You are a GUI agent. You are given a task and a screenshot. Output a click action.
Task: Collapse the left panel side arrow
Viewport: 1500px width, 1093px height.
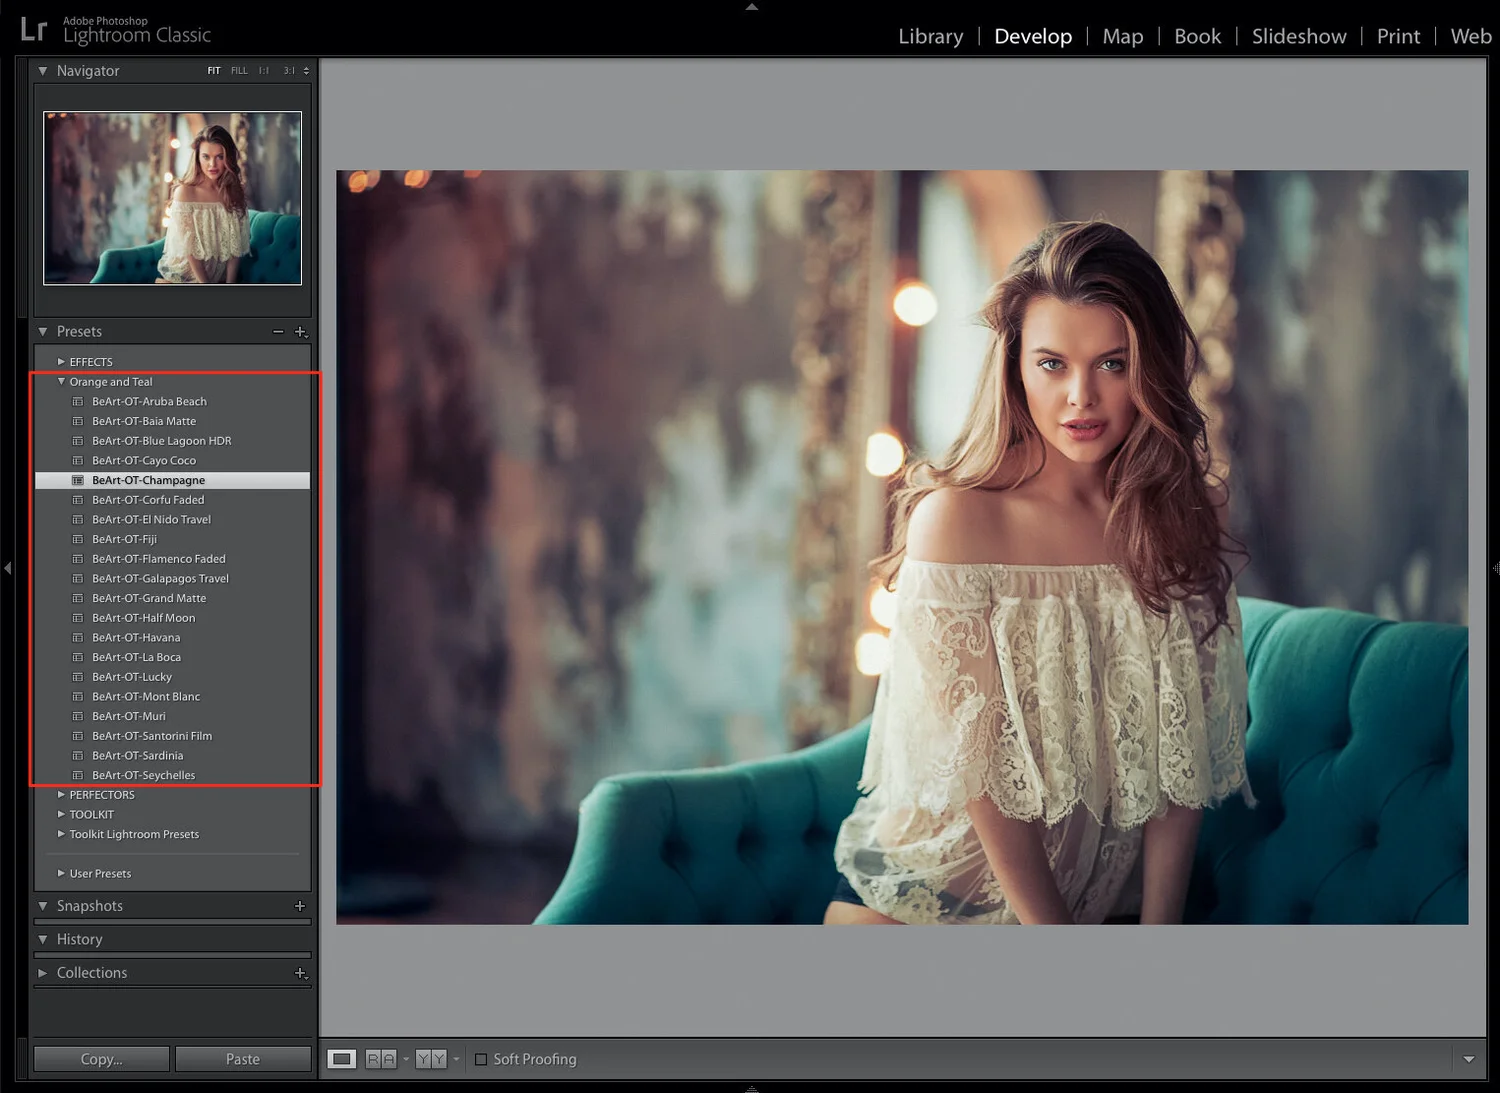(x=7, y=568)
